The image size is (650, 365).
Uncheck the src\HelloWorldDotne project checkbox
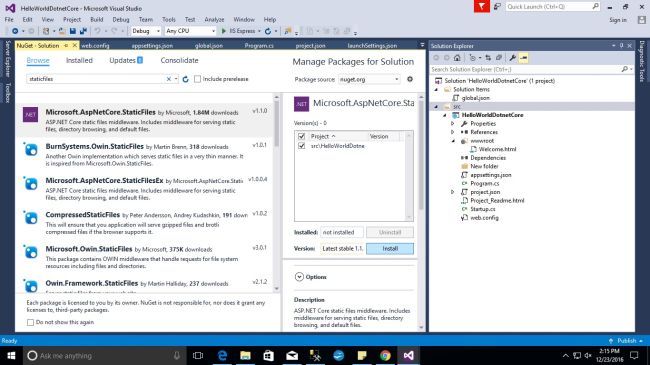pyautogui.click(x=301, y=146)
